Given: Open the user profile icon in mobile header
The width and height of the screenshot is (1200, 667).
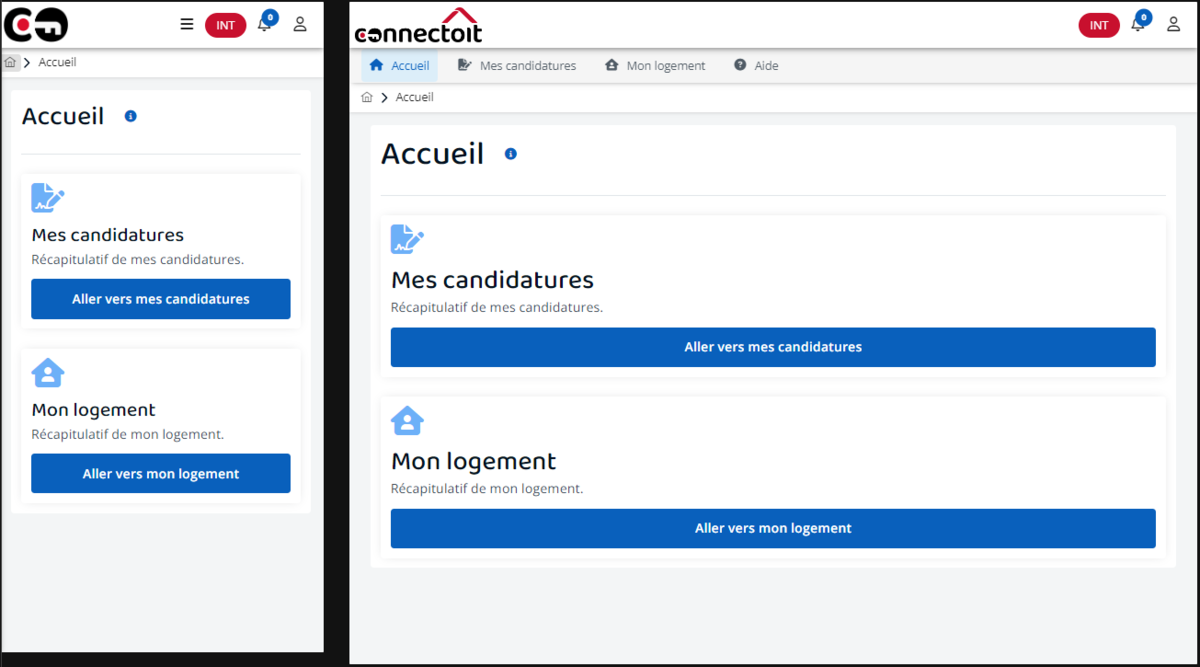Looking at the screenshot, I should 300,24.
